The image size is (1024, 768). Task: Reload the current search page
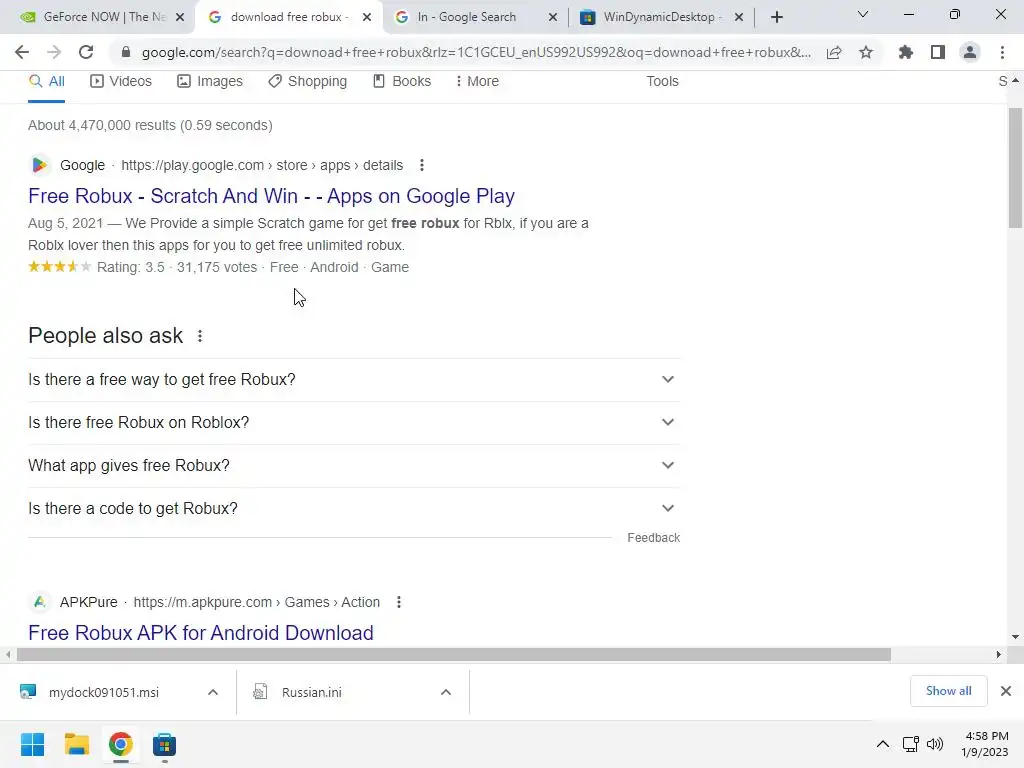pyautogui.click(x=86, y=52)
